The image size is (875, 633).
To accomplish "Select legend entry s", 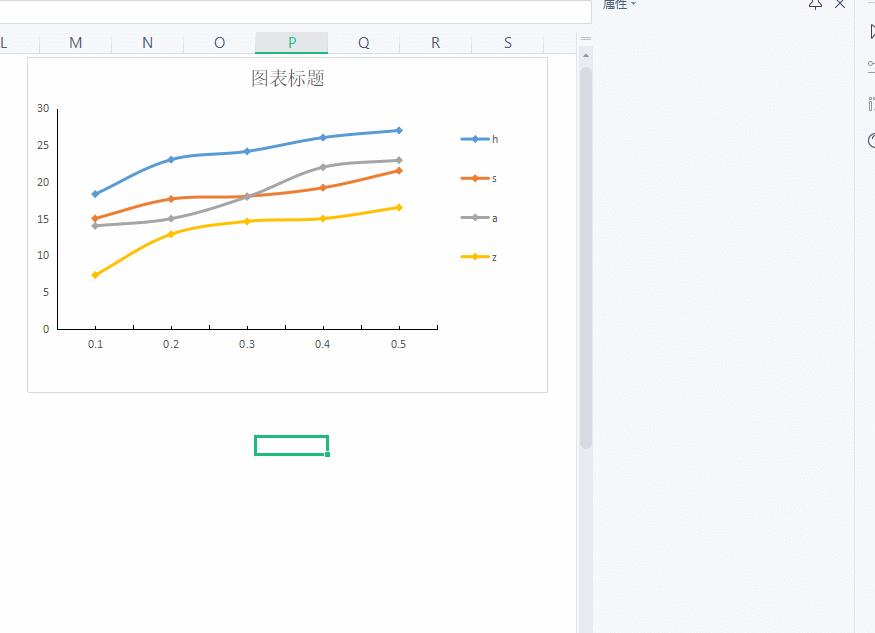I will click(479, 178).
